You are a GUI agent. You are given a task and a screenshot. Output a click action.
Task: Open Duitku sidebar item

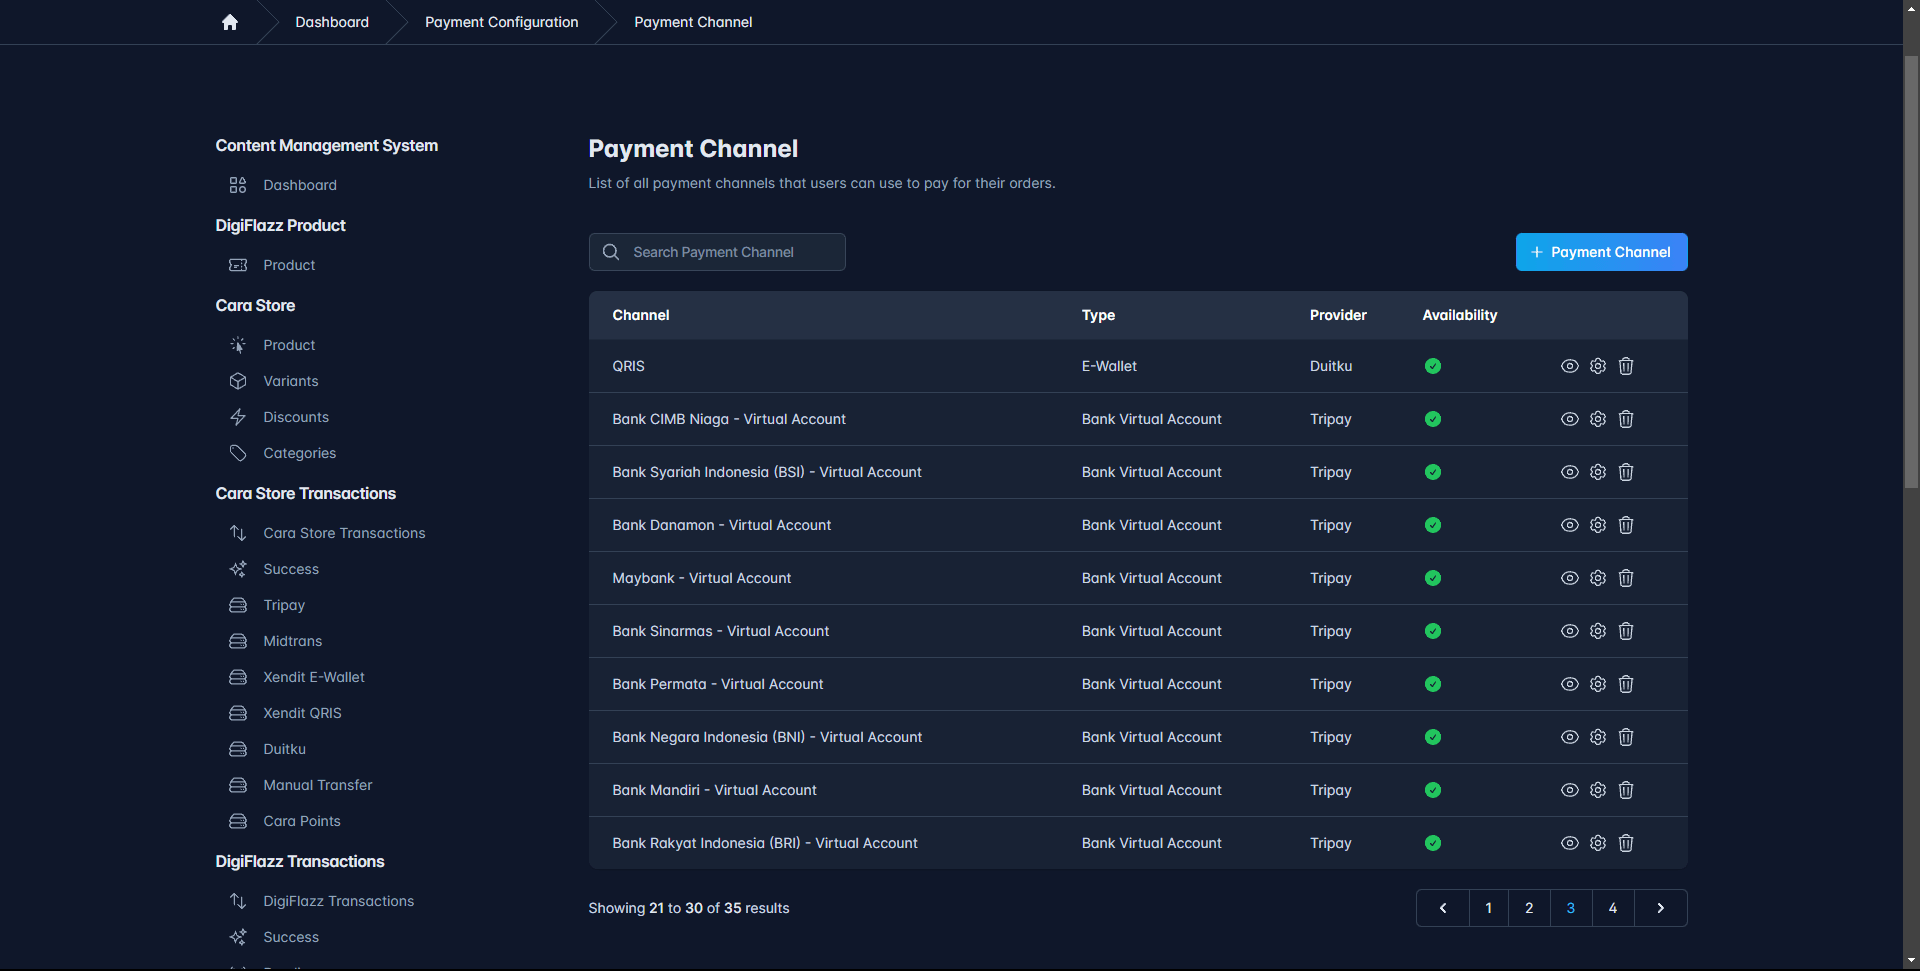click(284, 749)
